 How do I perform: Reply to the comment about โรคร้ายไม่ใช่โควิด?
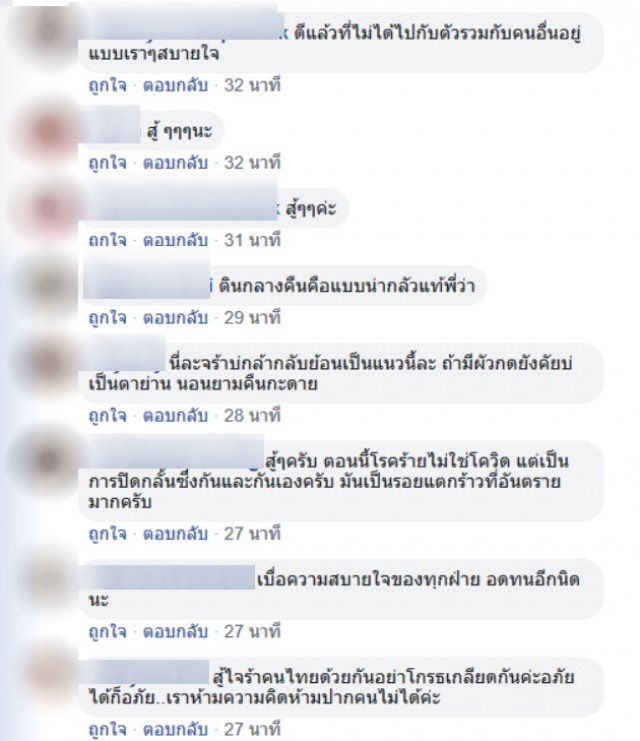[x=175, y=534]
